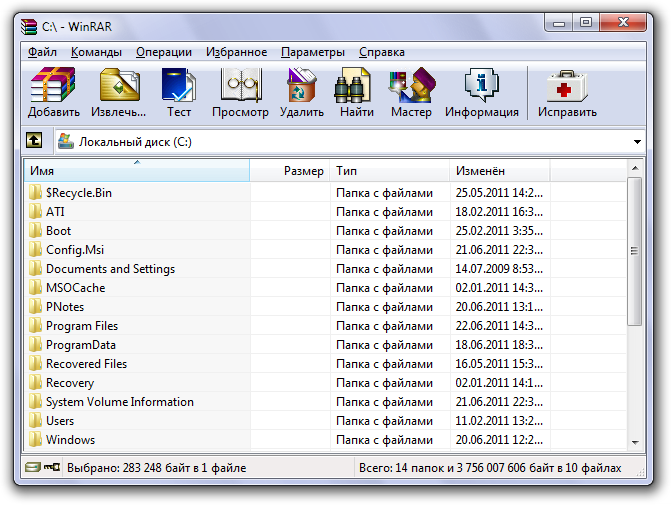Click the vertical scrollbar thumb
Image resolution: width=672 pixels, height=505 pixels.
point(635,252)
